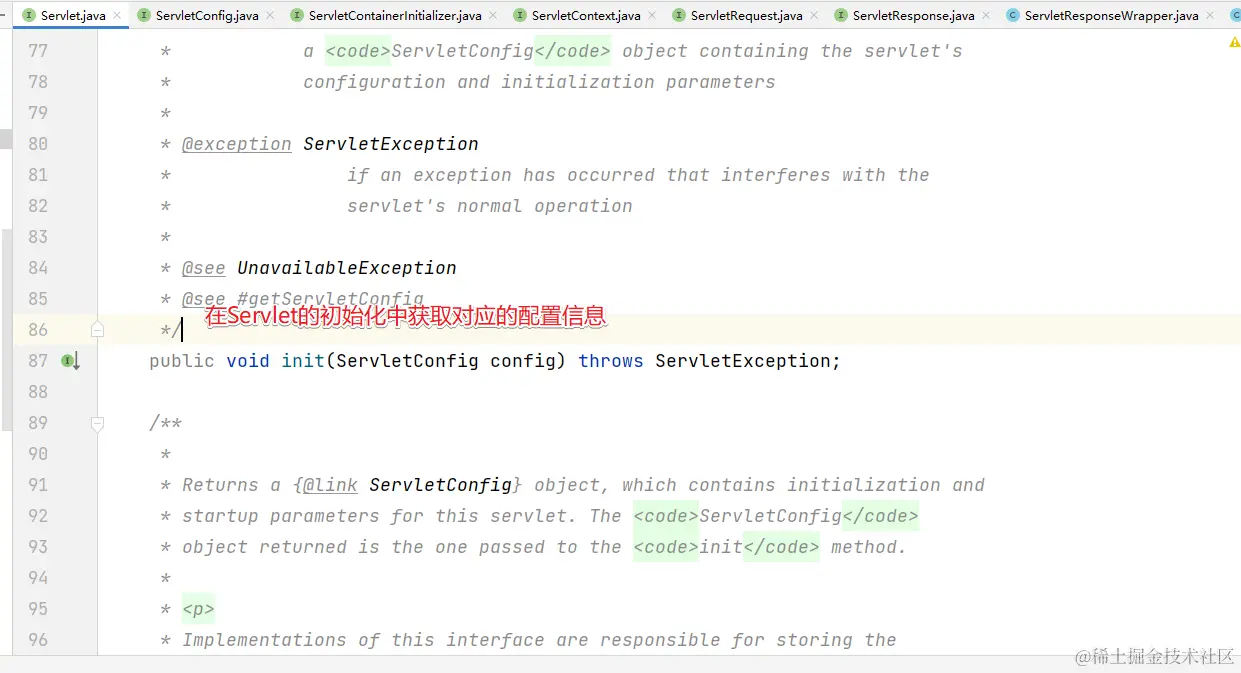The width and height of the screenshot is (1241, 673).
Task: Click the @link tag on line 91
Action: pos(330,485)
